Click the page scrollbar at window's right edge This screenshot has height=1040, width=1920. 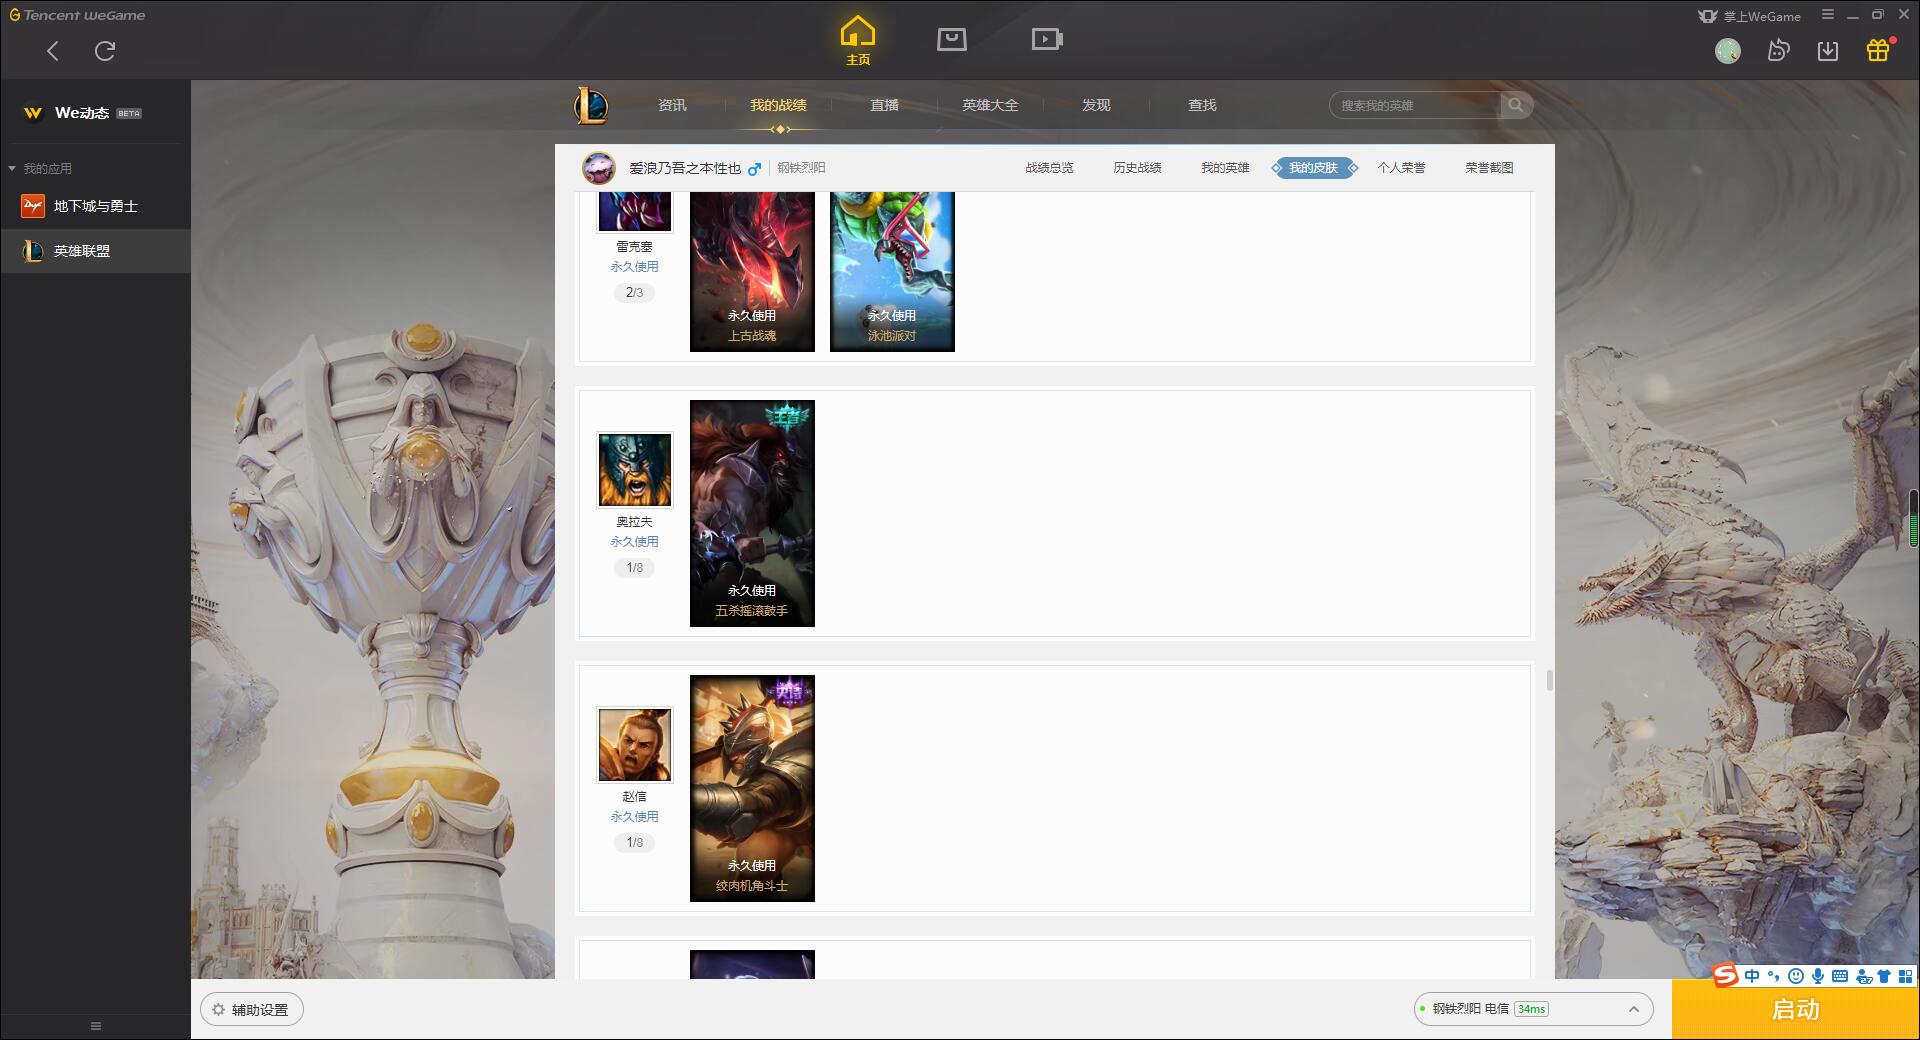coord(1913,518)
